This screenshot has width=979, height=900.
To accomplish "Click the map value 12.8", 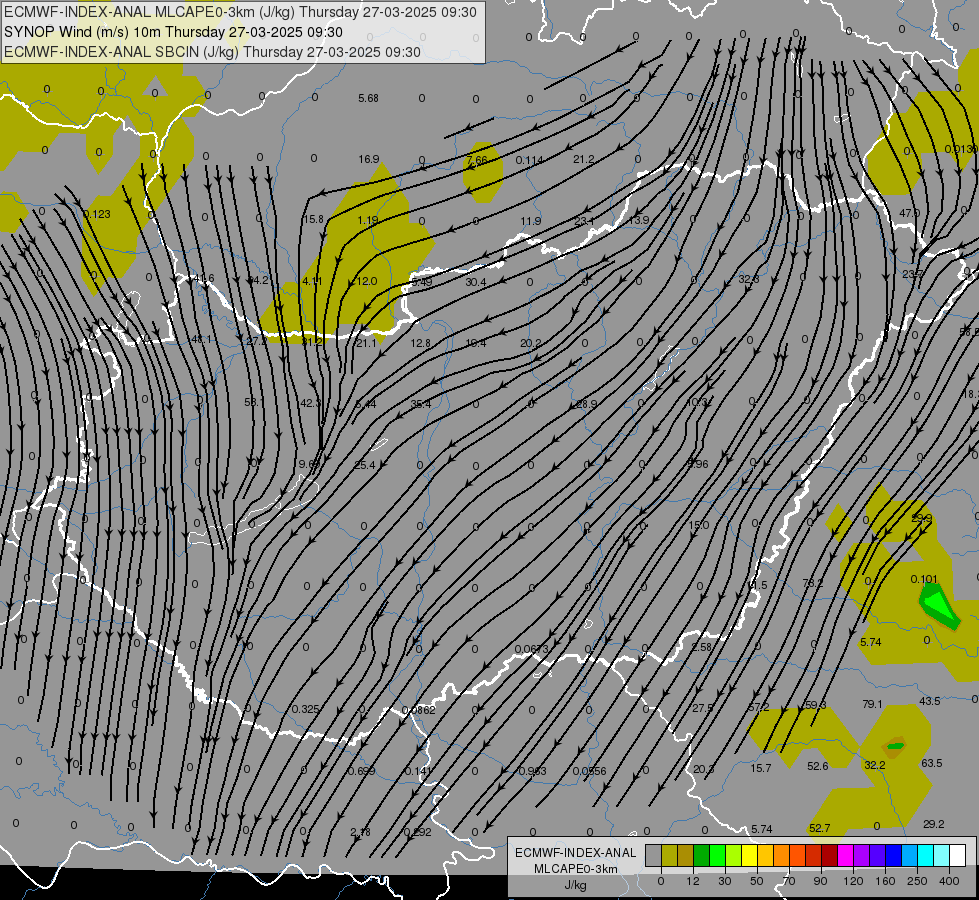I will tap(421, 343).
